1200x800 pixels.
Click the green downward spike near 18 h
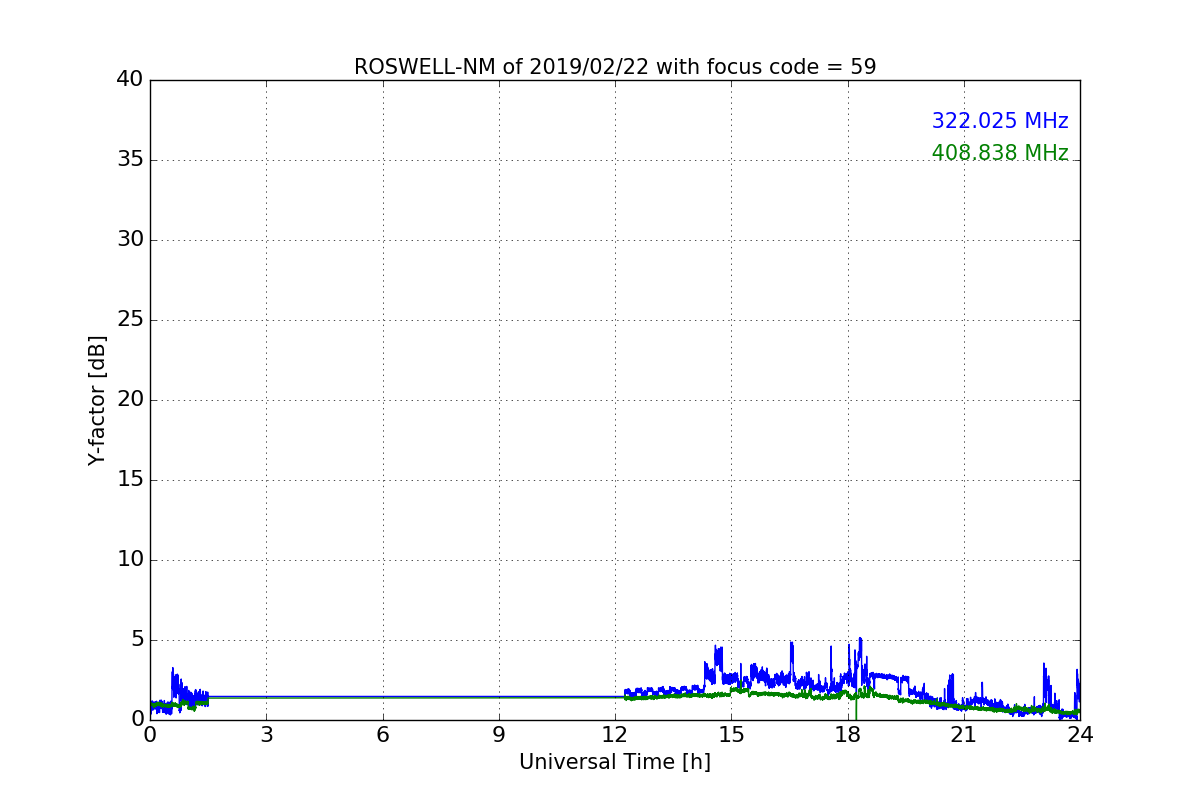(x=856, y=706)
